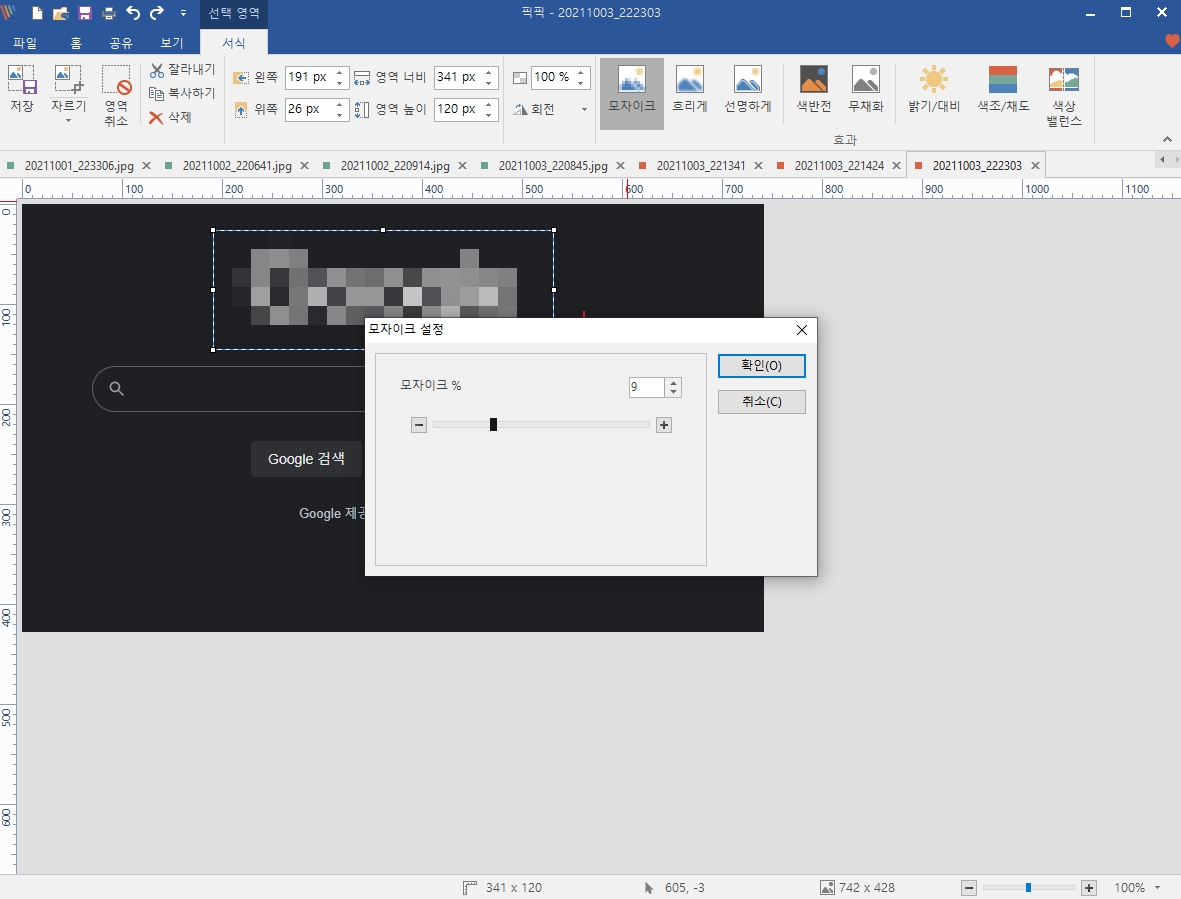Switch to the Share (공유) ribbon tab

121,43
